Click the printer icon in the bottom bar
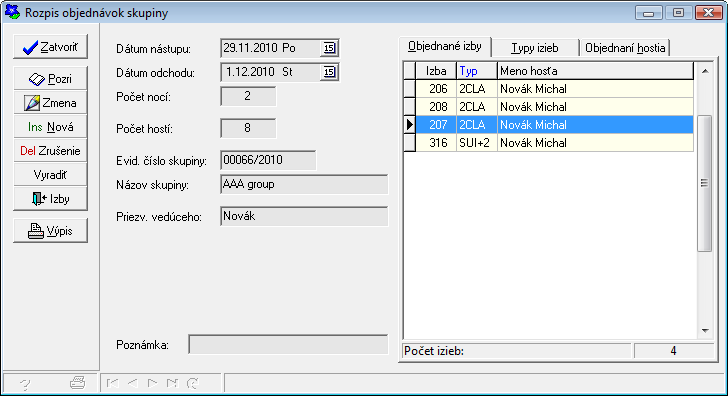The width and height of the screenshot is (728, 396). (78, 383)
